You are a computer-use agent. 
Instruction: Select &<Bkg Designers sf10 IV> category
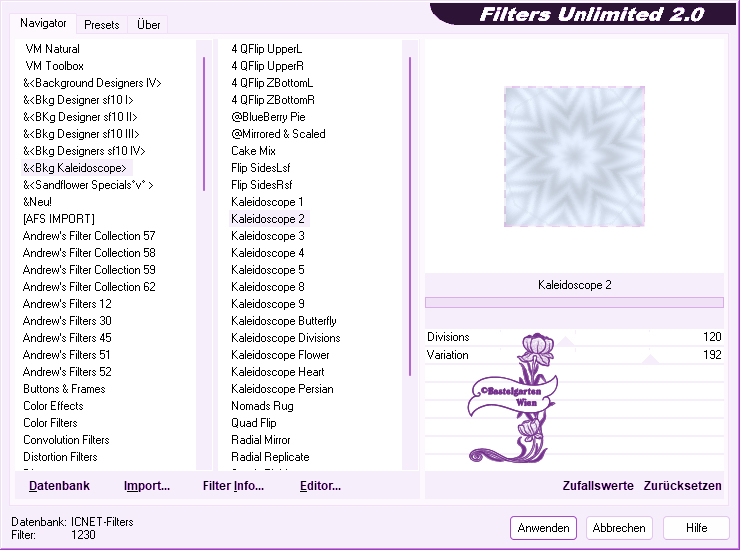(x=84, y=151)
